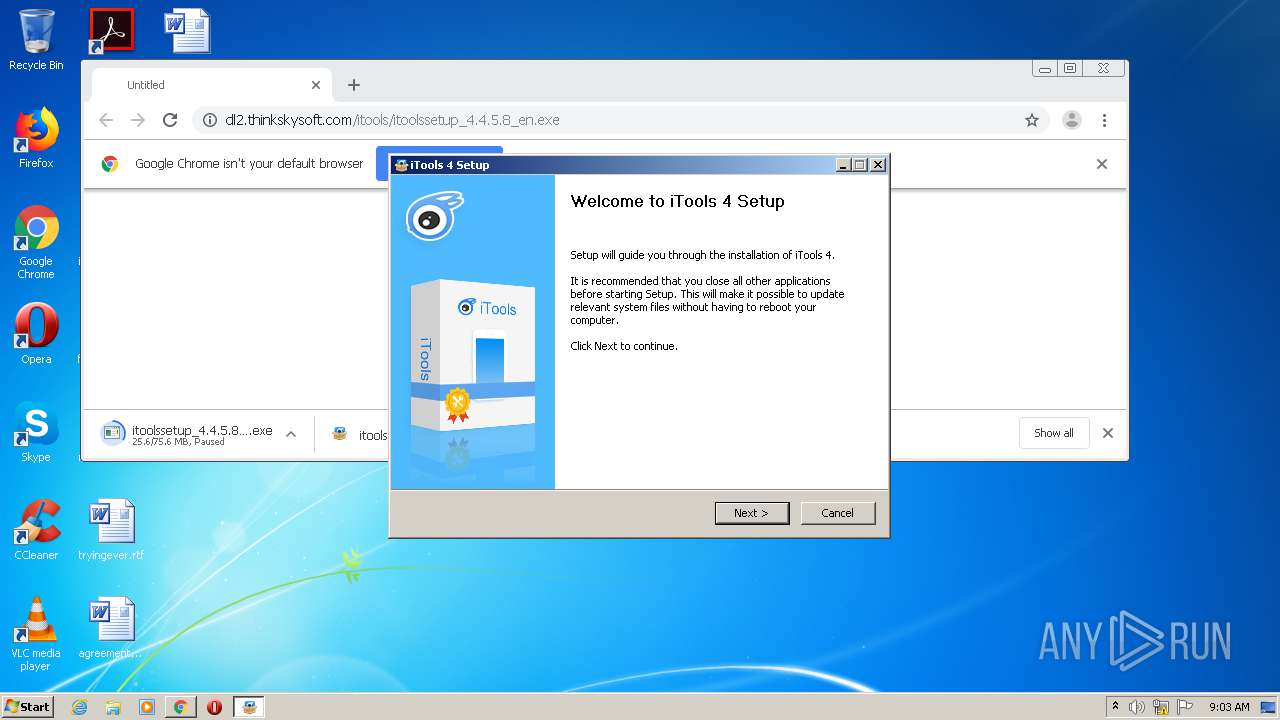The height and width of the screenshot is (720, 1280).
Task: Open the agreement document on desktop
Action: click(x=111, y=628)
